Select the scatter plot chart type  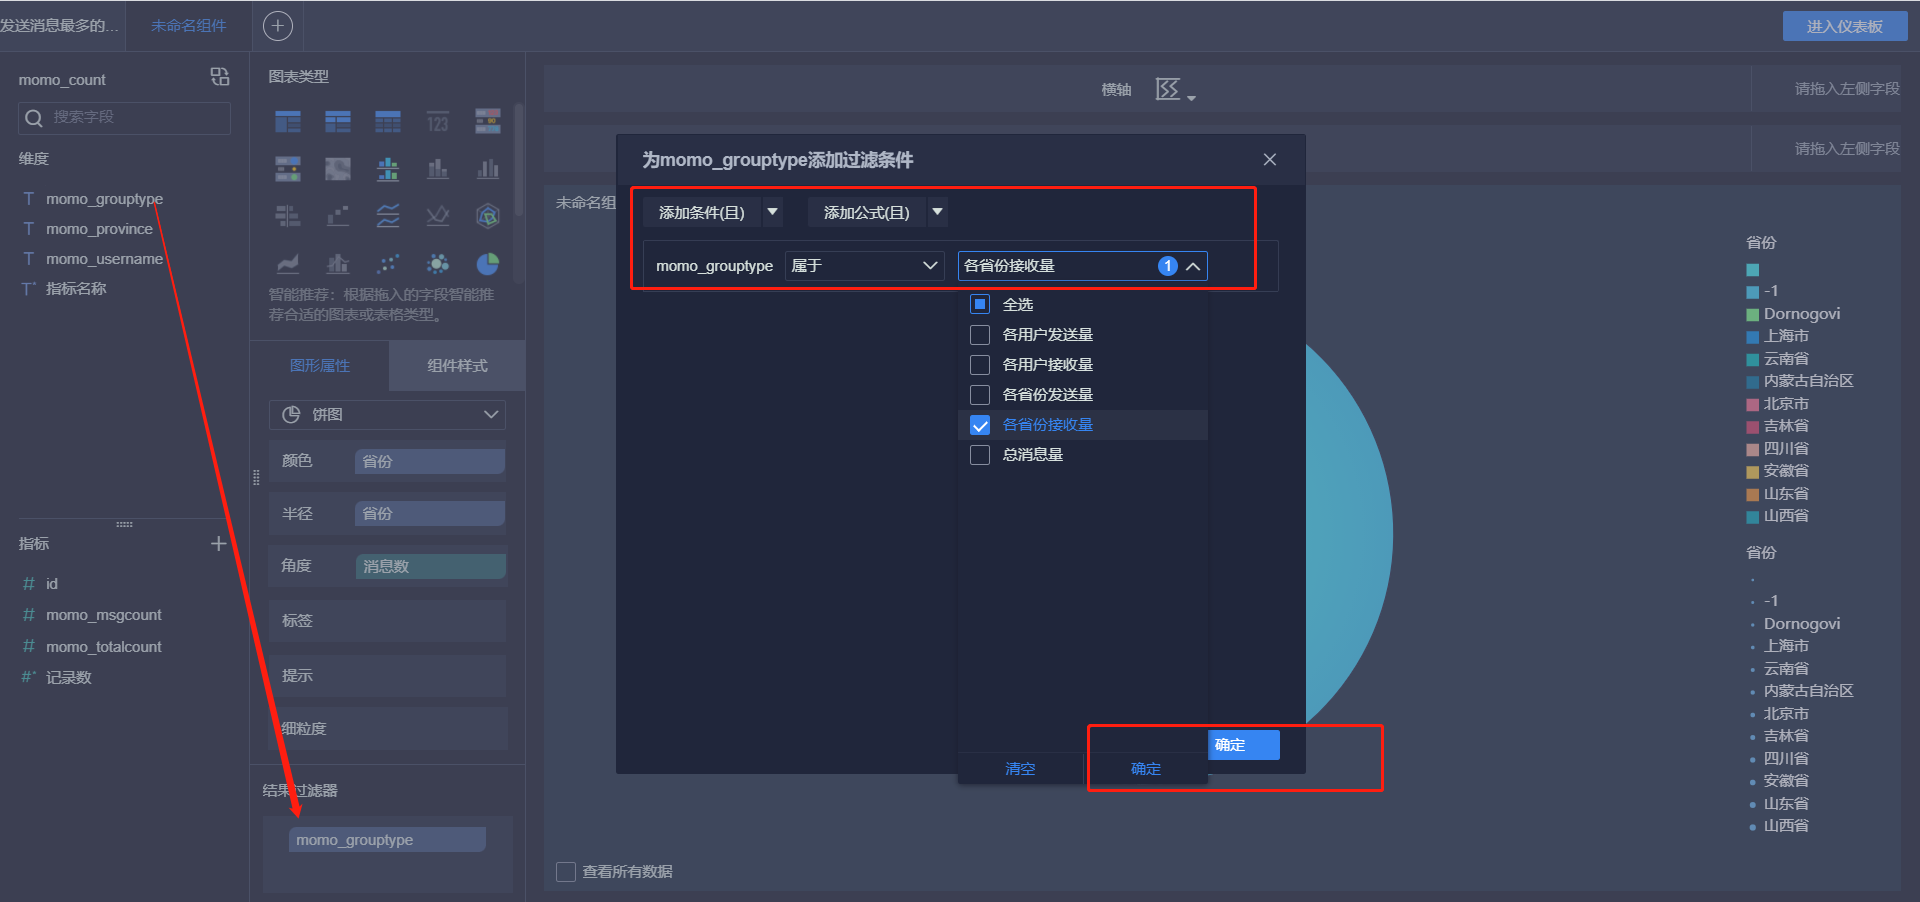pos(388,264)
